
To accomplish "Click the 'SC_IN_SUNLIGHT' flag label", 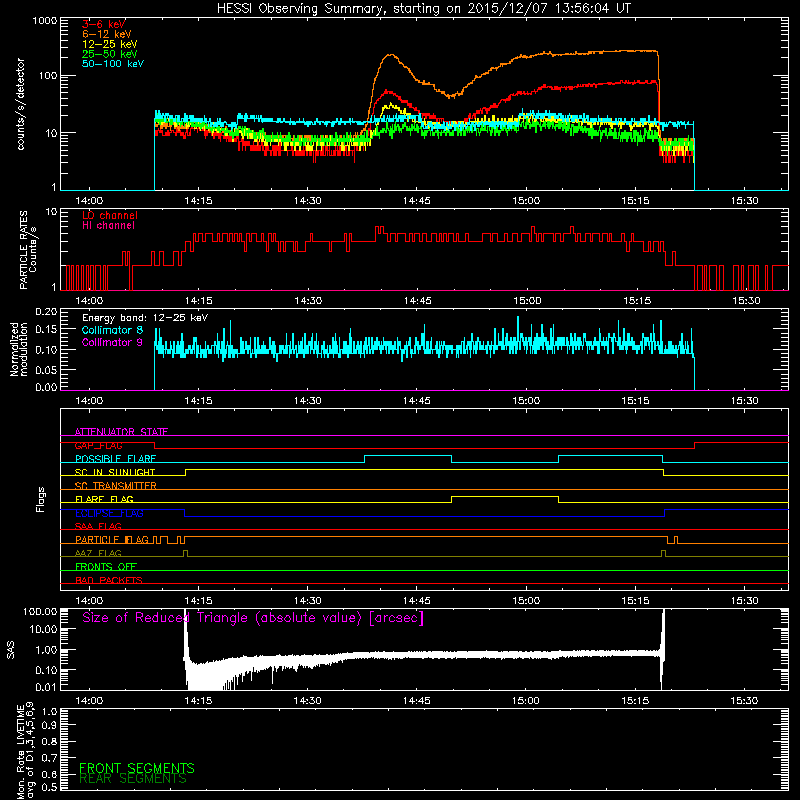I will 115,472.
